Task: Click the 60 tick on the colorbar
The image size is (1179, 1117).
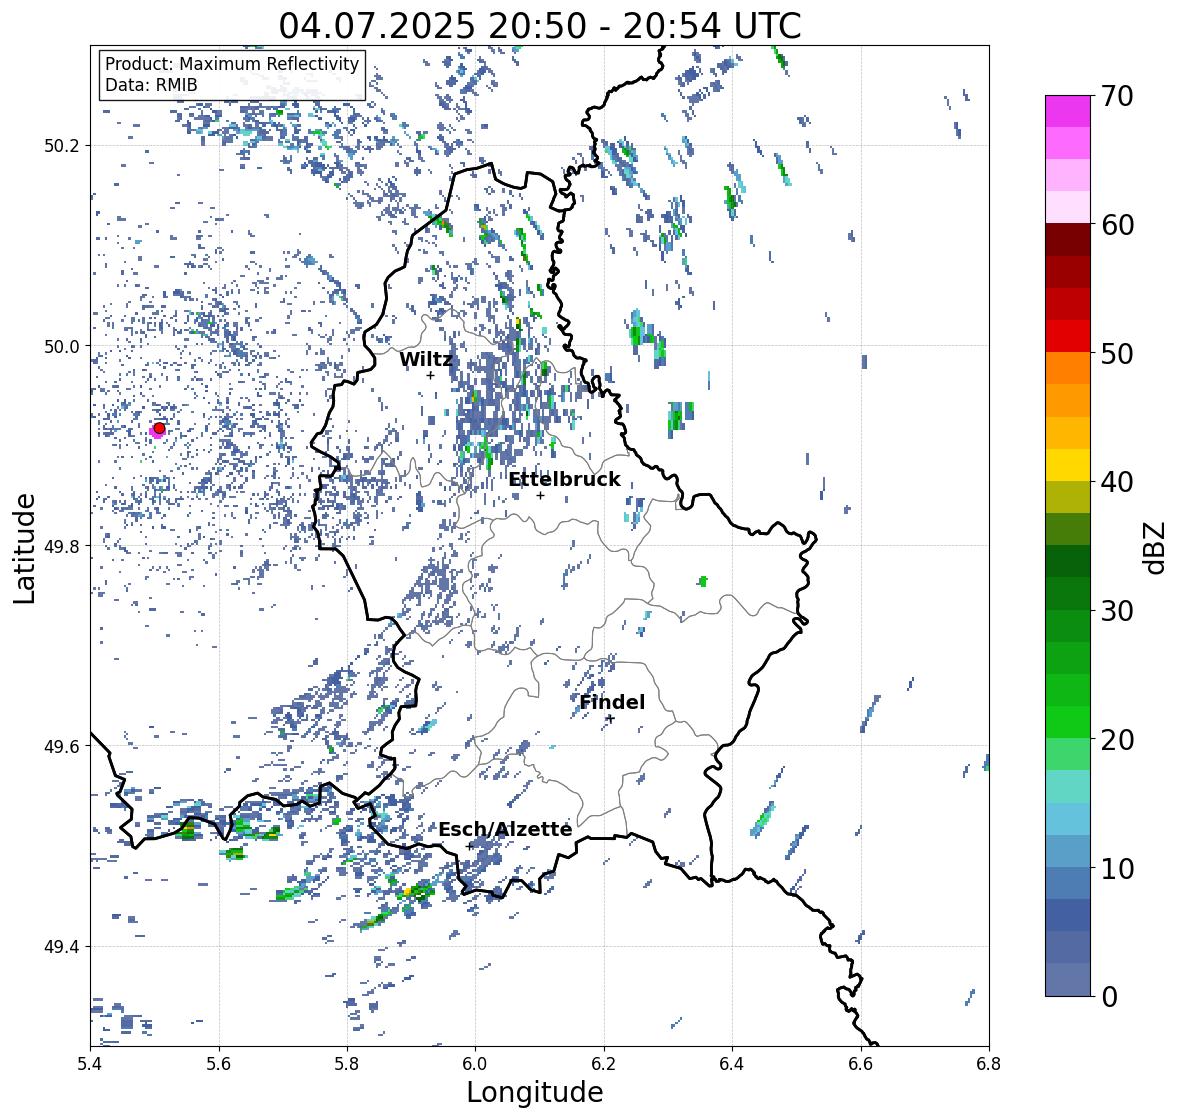Action: coord(1117,225)
